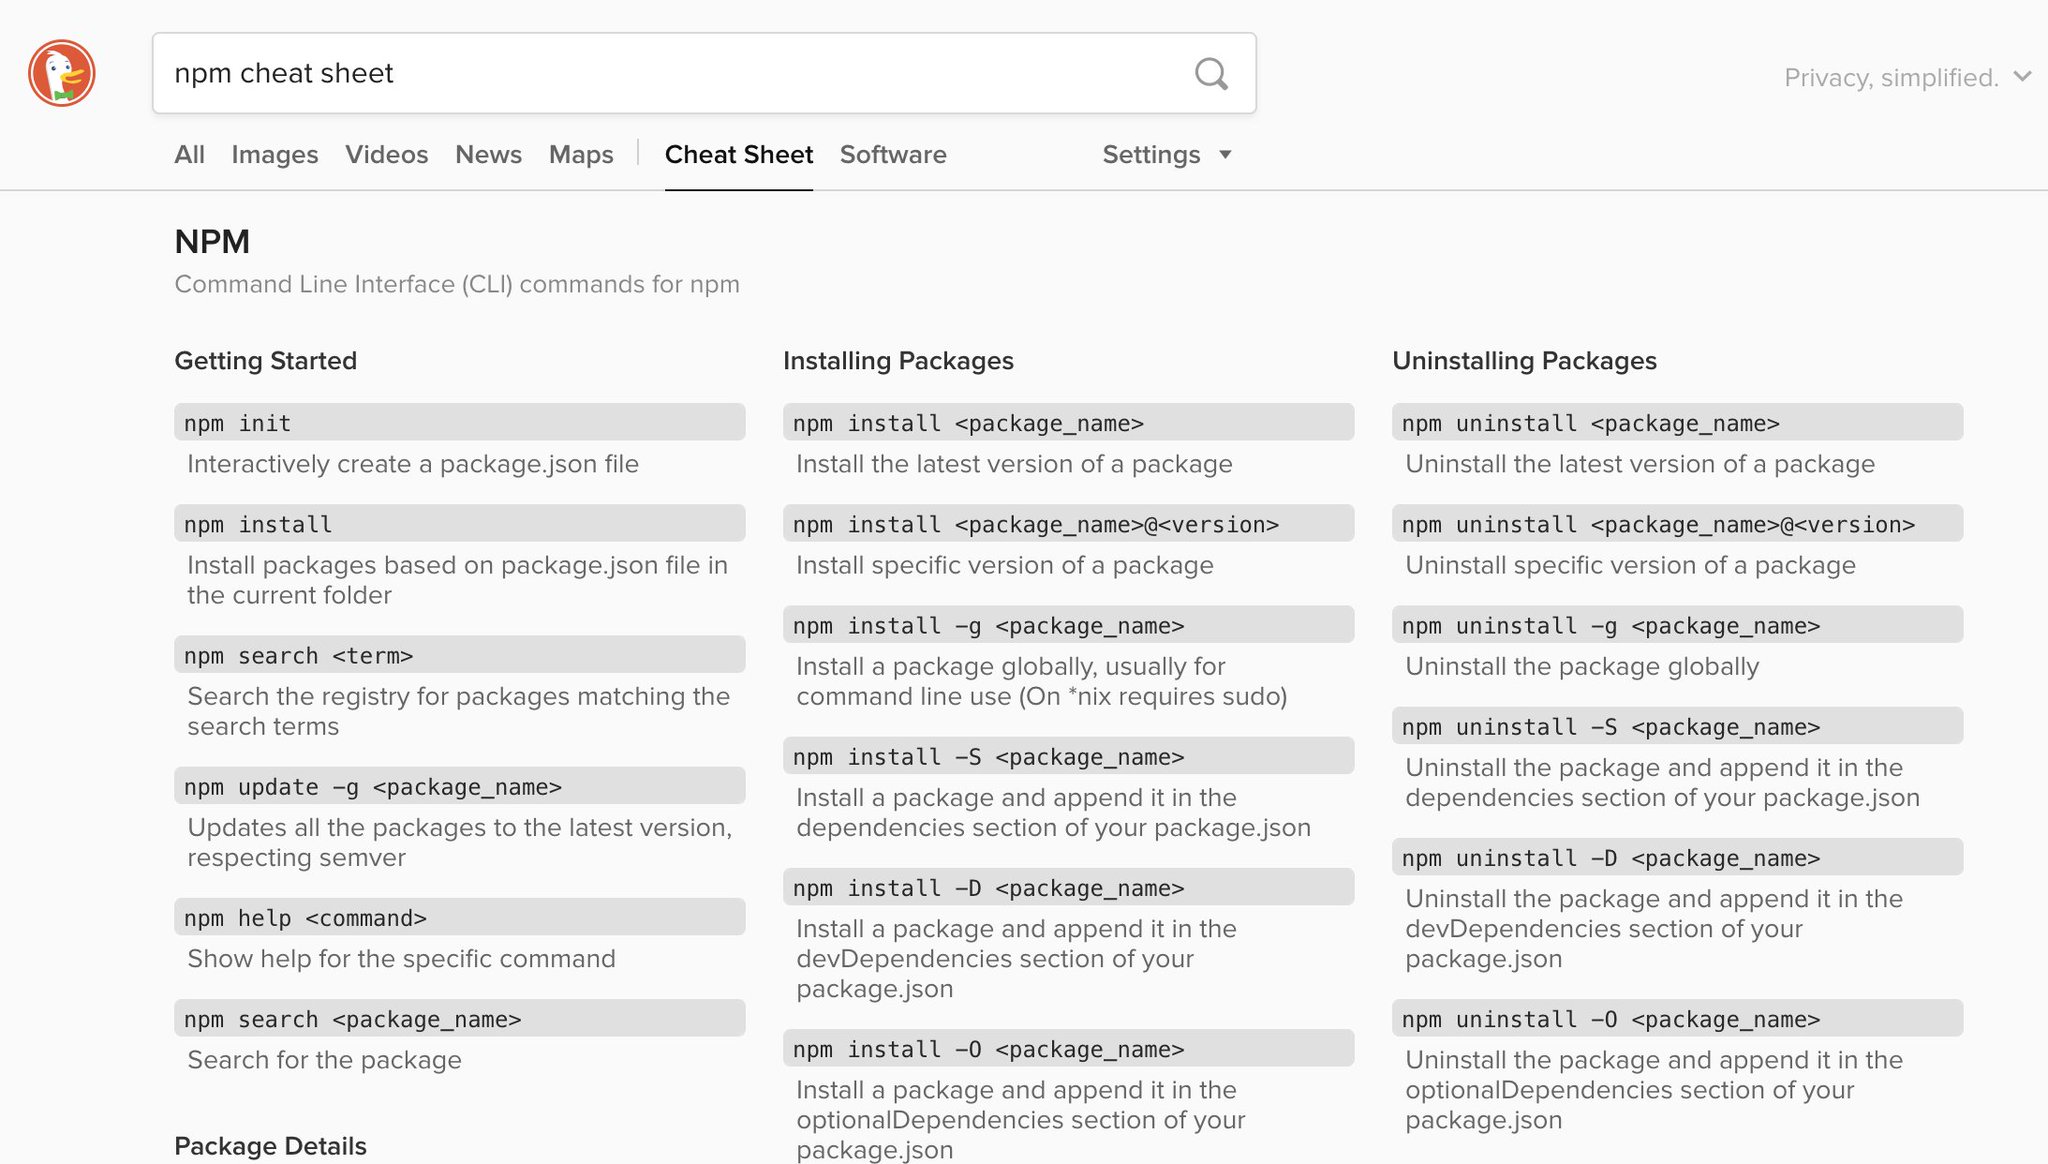Viewport: 2048px width, 1164px height.
Task: Open the Settings dropdown
Action: tap(1151, 154)
